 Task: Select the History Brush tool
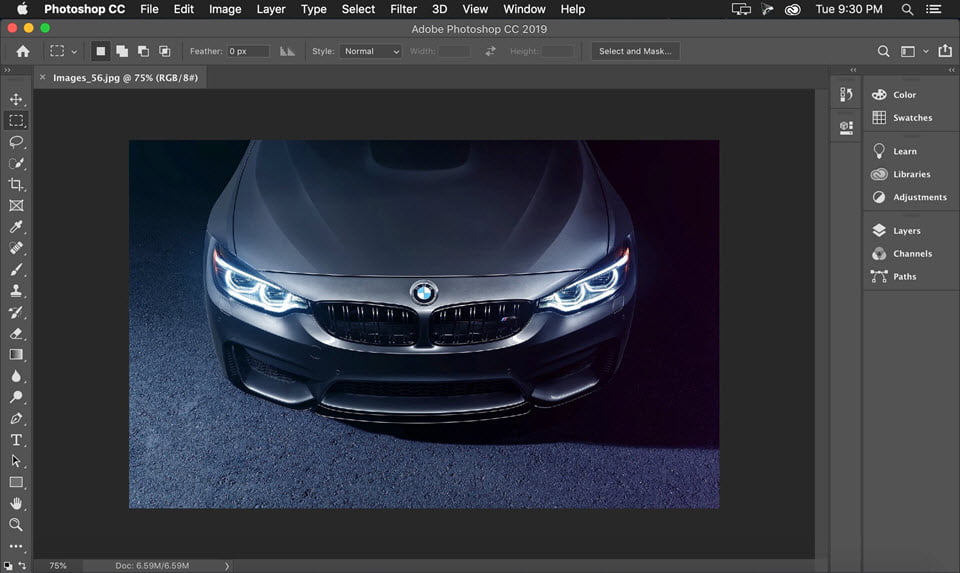pos(16,312)
